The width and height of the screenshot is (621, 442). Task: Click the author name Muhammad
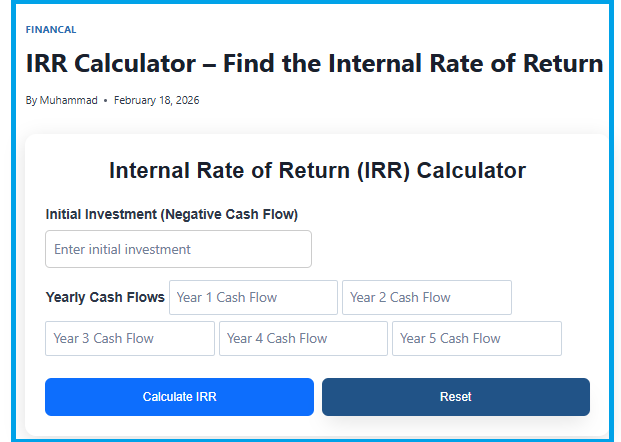68,101
